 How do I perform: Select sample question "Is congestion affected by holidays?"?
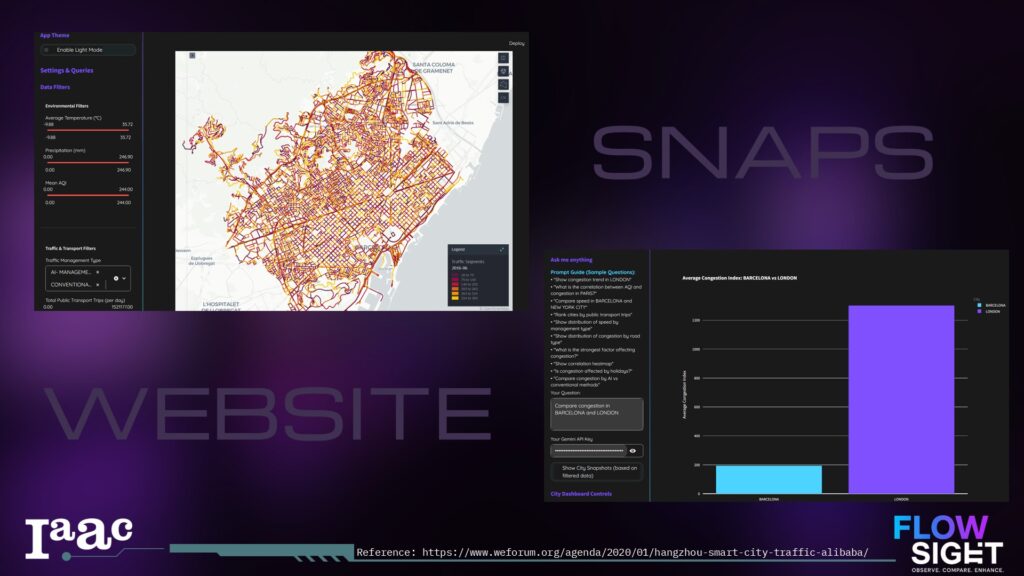(x=592, y=371)
